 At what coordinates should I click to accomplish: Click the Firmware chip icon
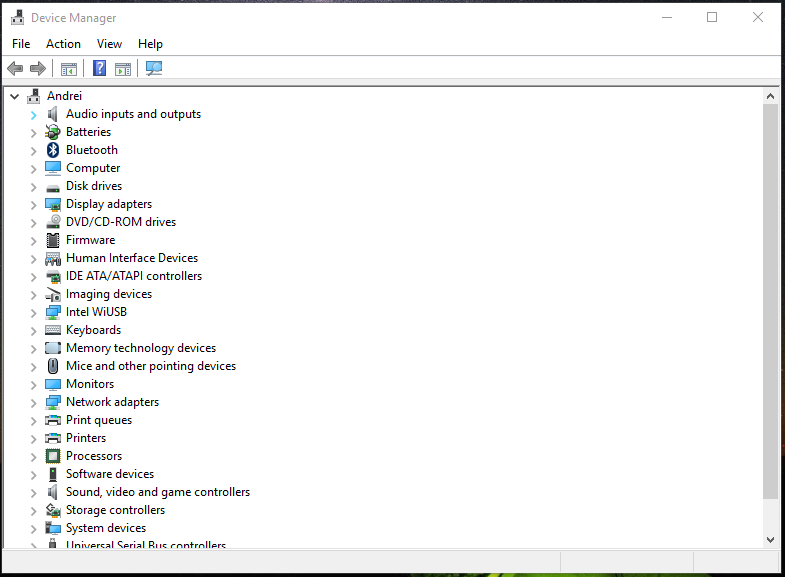click(53, 240)
